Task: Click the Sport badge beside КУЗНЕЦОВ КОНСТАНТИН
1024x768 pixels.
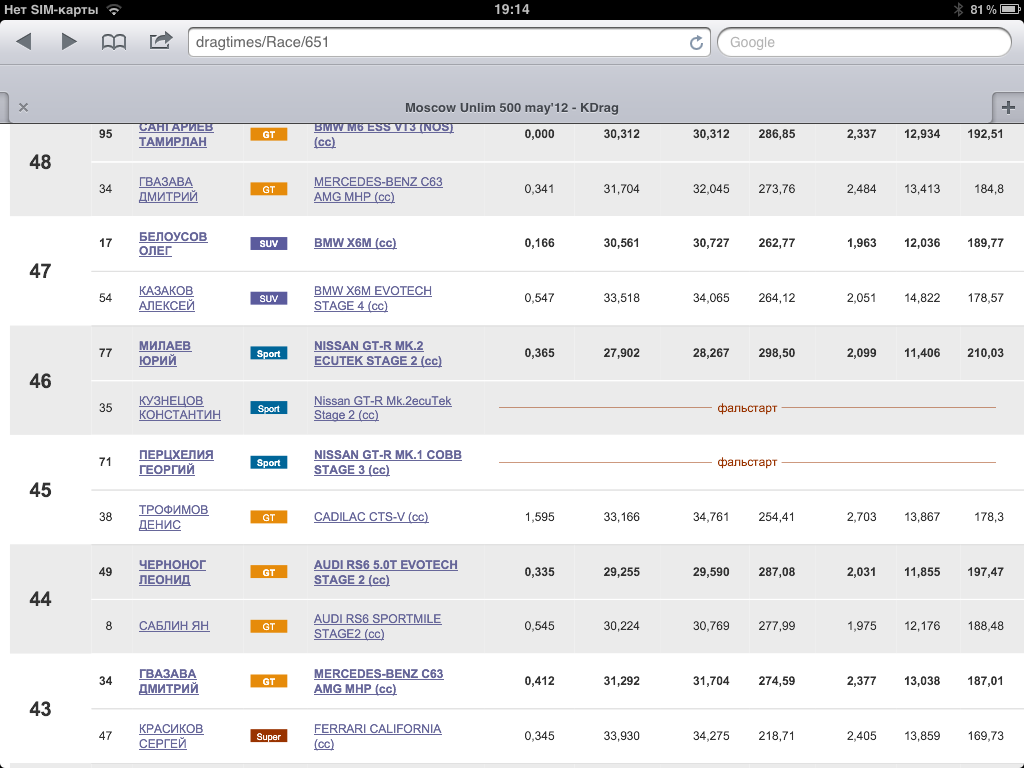Action: (x=268, y=408)
